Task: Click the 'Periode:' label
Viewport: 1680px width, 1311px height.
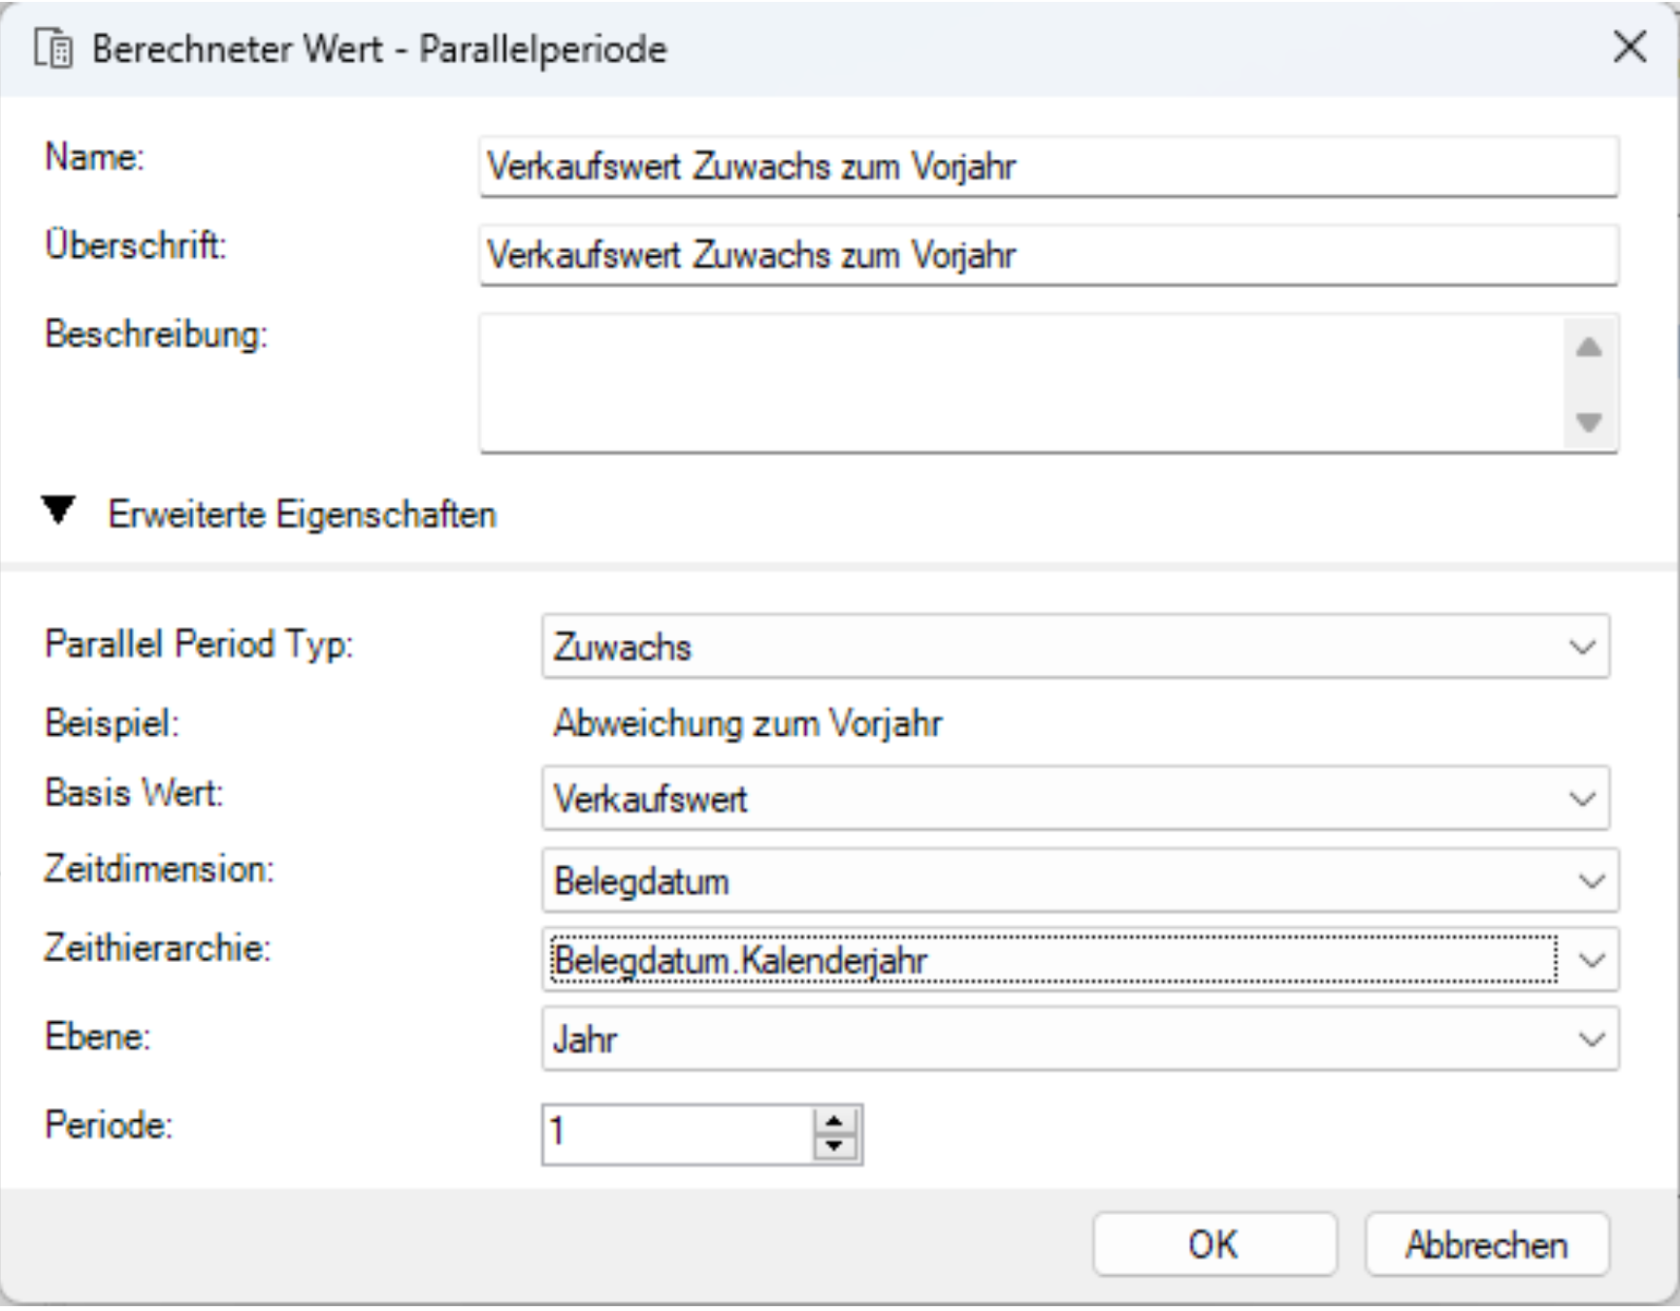Action: coord(108,1125)
